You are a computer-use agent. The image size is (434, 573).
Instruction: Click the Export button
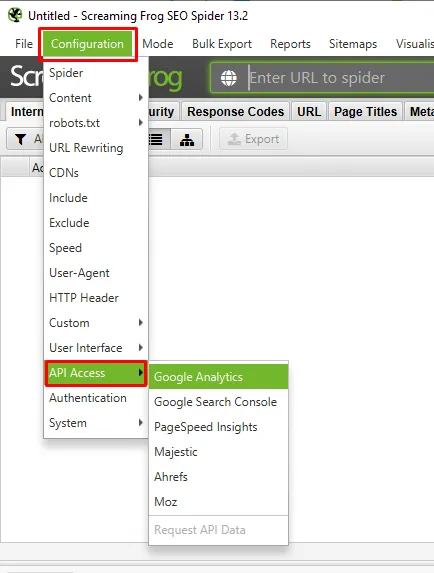pos(253,139)
